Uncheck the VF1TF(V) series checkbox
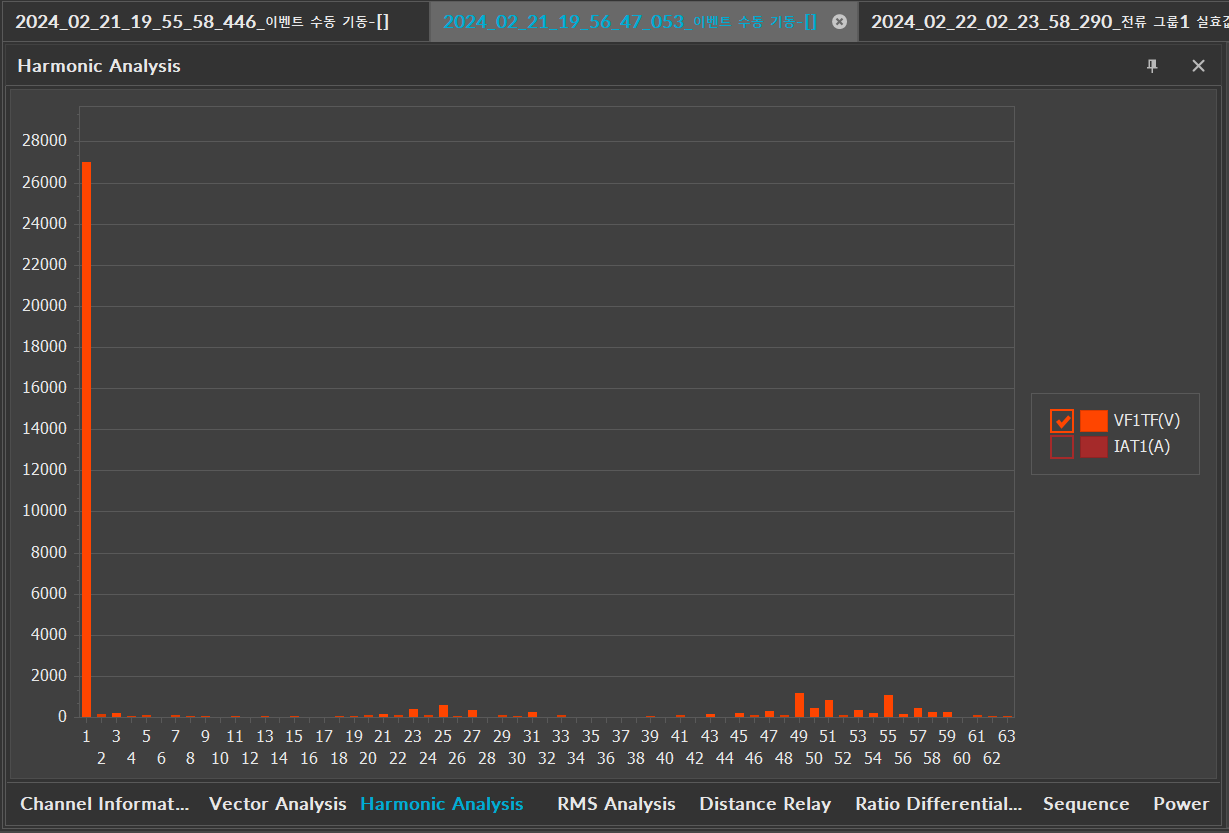This screenshot has width=1229, height=833. pyautogui.click(x=1062, y=421)
